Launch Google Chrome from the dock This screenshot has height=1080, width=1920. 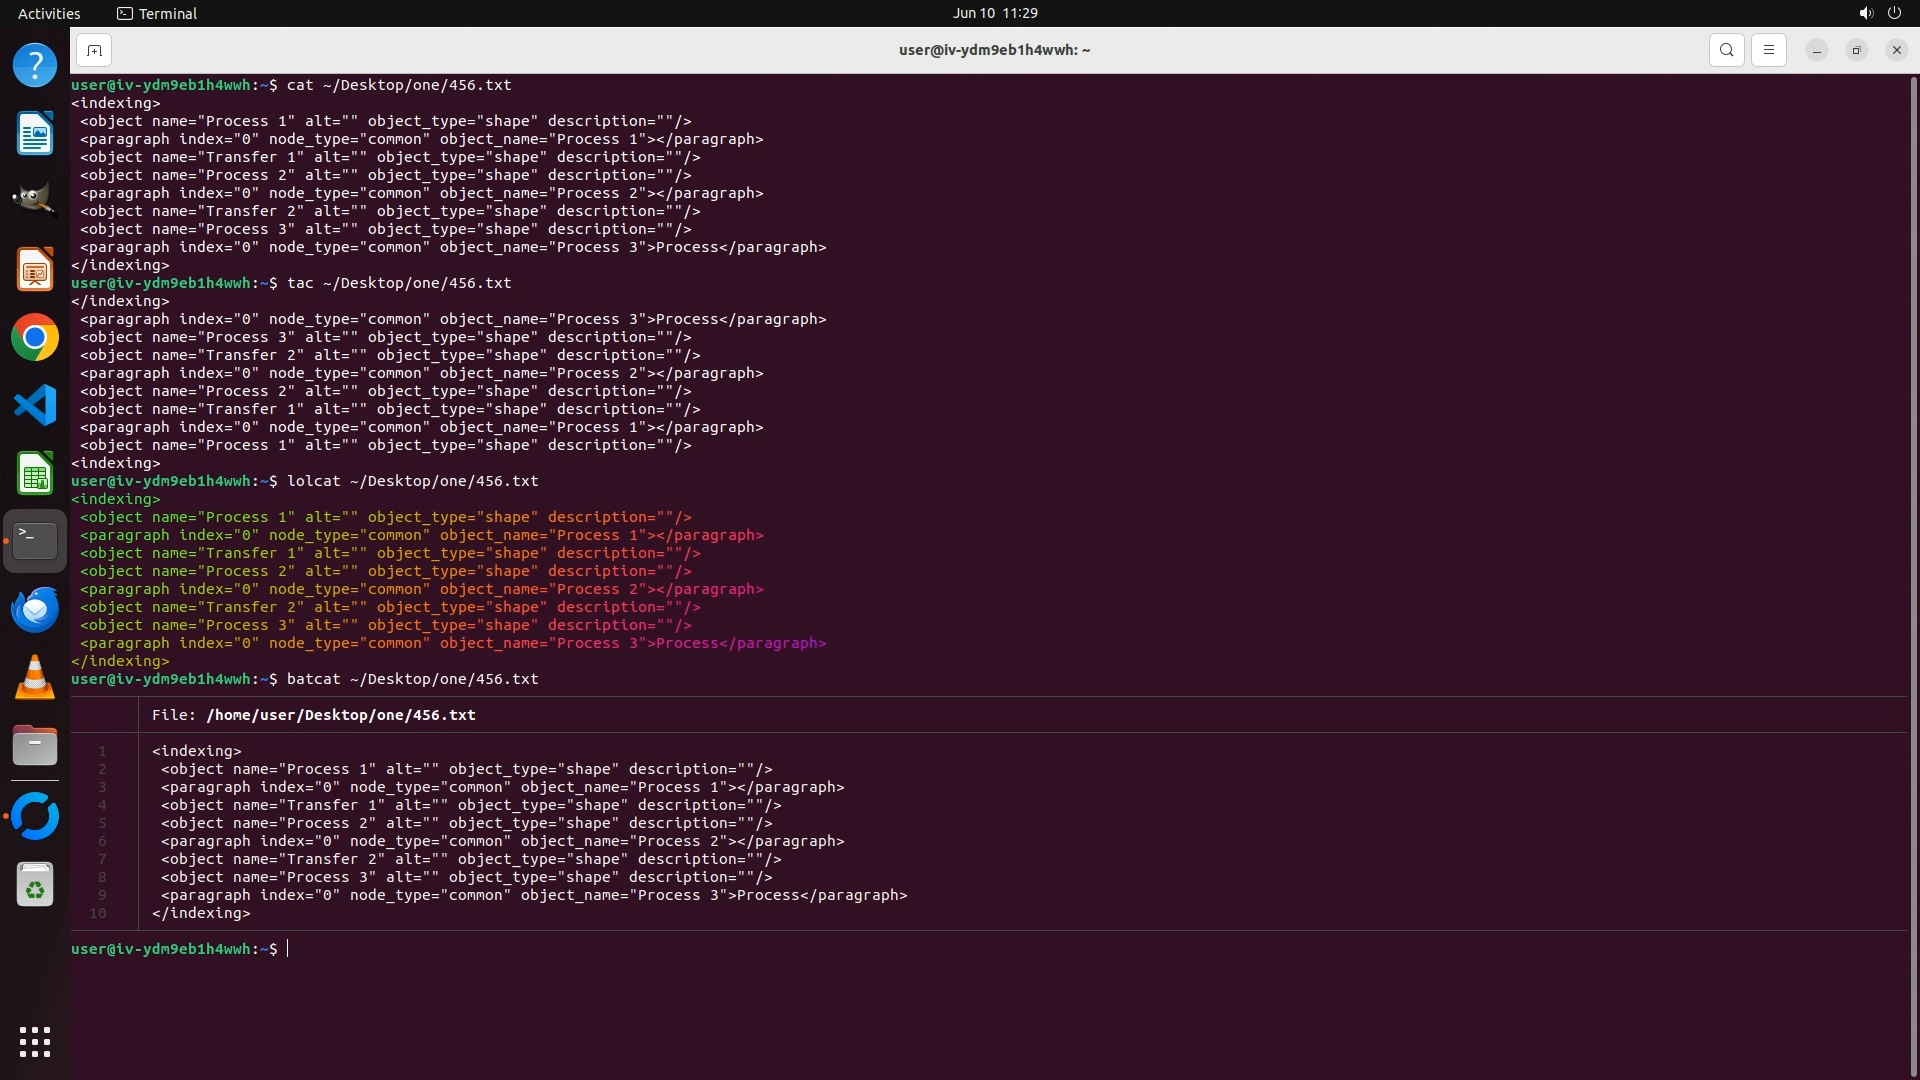coord(35,338)
